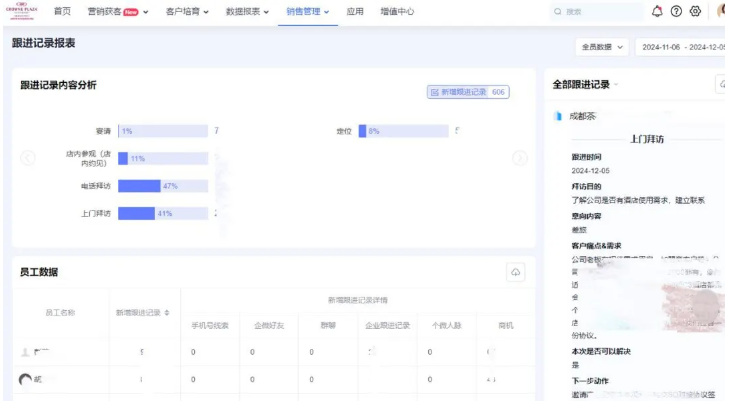Open settings via the gear icon
739x407 pixels.
pyautogui.click(x=695, y=12)
